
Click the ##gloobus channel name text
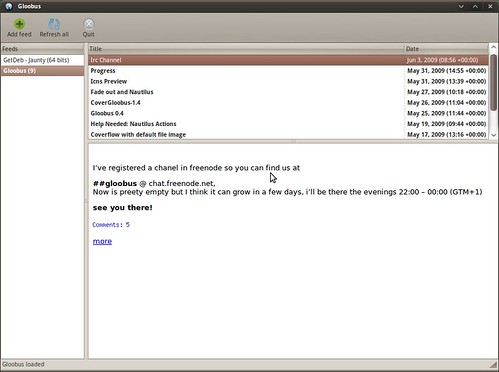(115, 184)
